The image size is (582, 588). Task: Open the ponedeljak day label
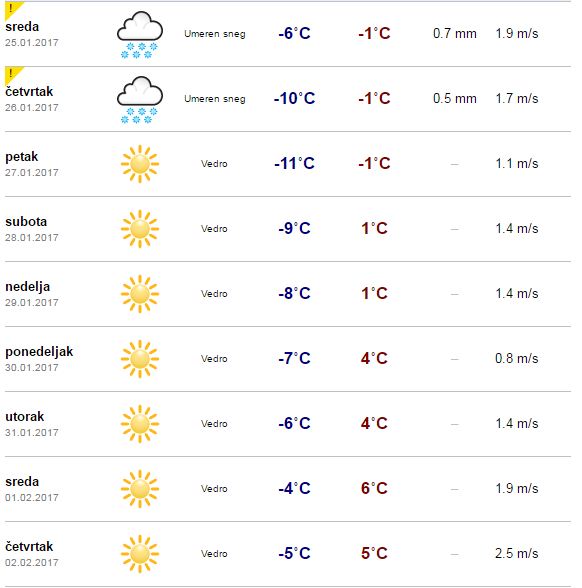coord(39,352)
